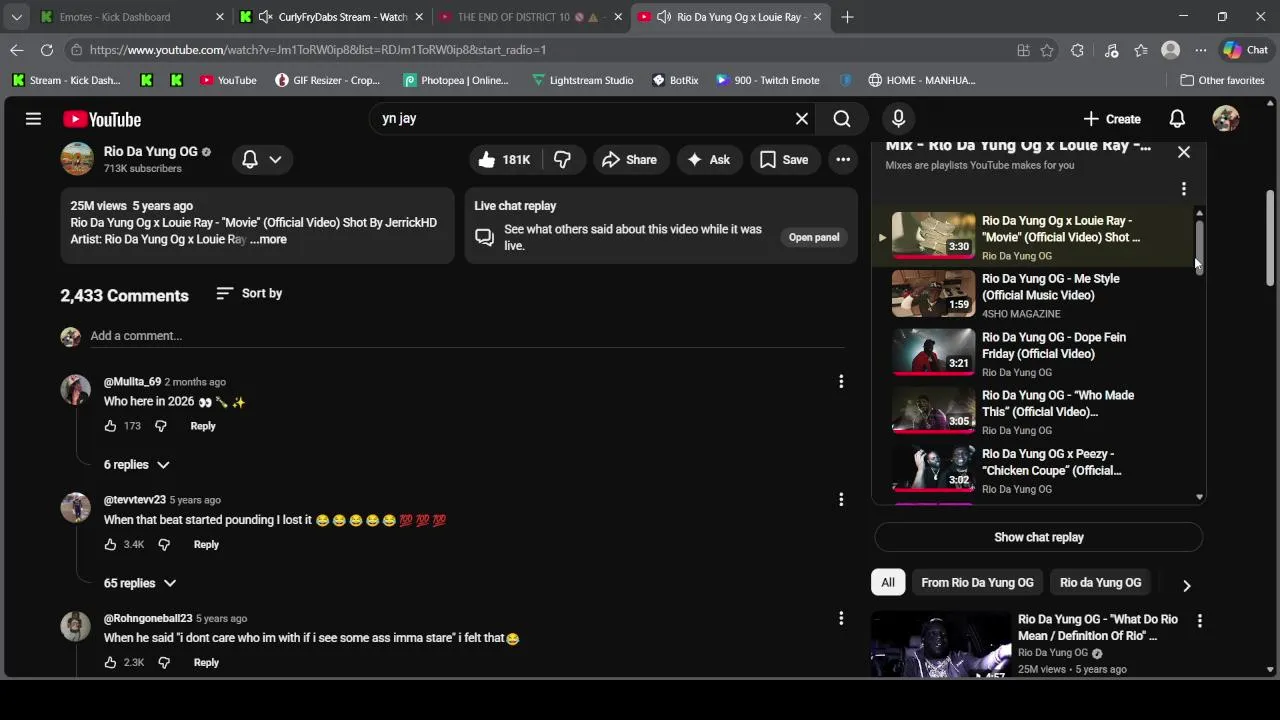Select From Rio Da Yung OG chip
The width and height of the screenshot is (1280, 720).
977,582
